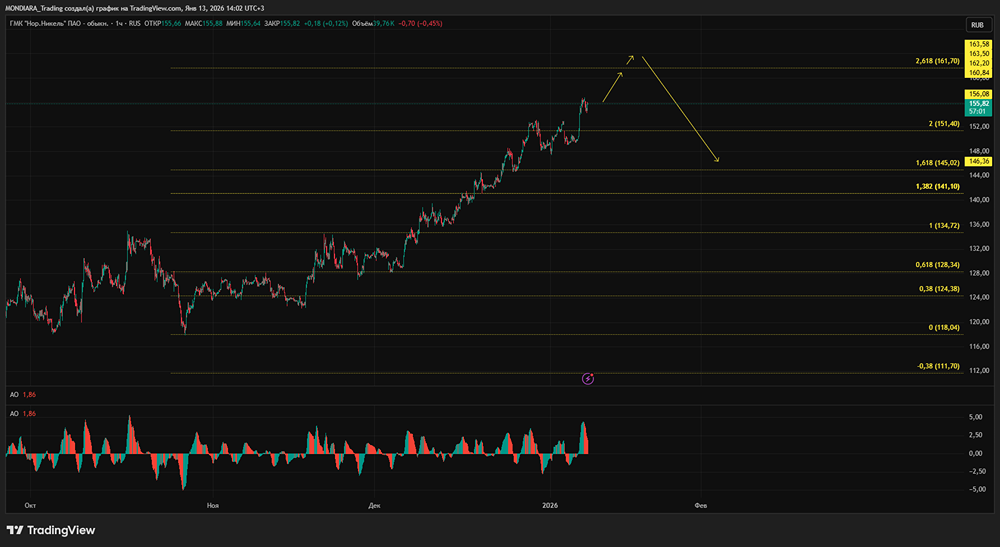The height and width of the screenshot is (547, 1000).
Task: Open the RUB currency selector
Action: (x=978, y=25)
